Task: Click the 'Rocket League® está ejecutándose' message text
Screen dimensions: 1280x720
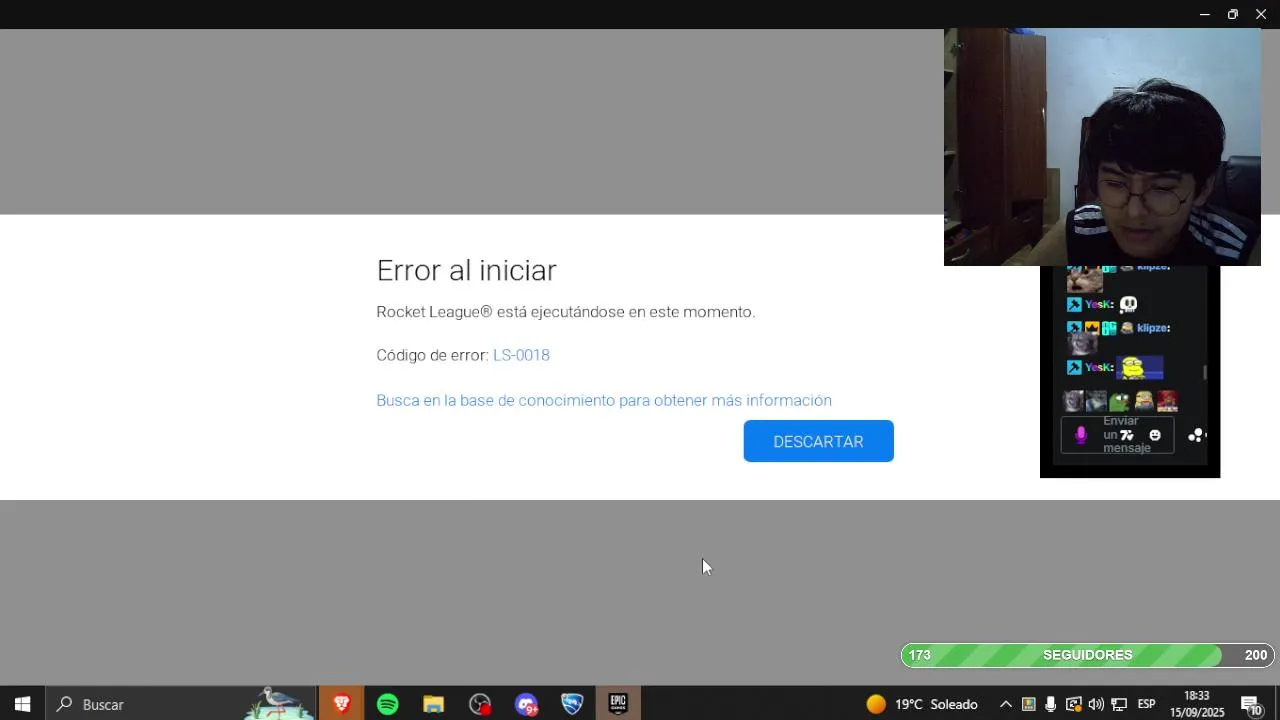Action: pos(565,312)
